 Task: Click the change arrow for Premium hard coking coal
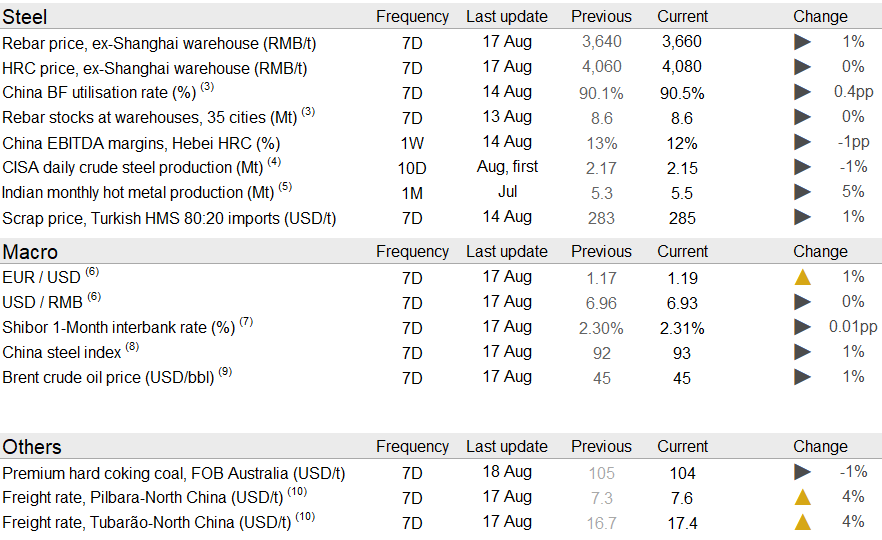tap(802, 472)
